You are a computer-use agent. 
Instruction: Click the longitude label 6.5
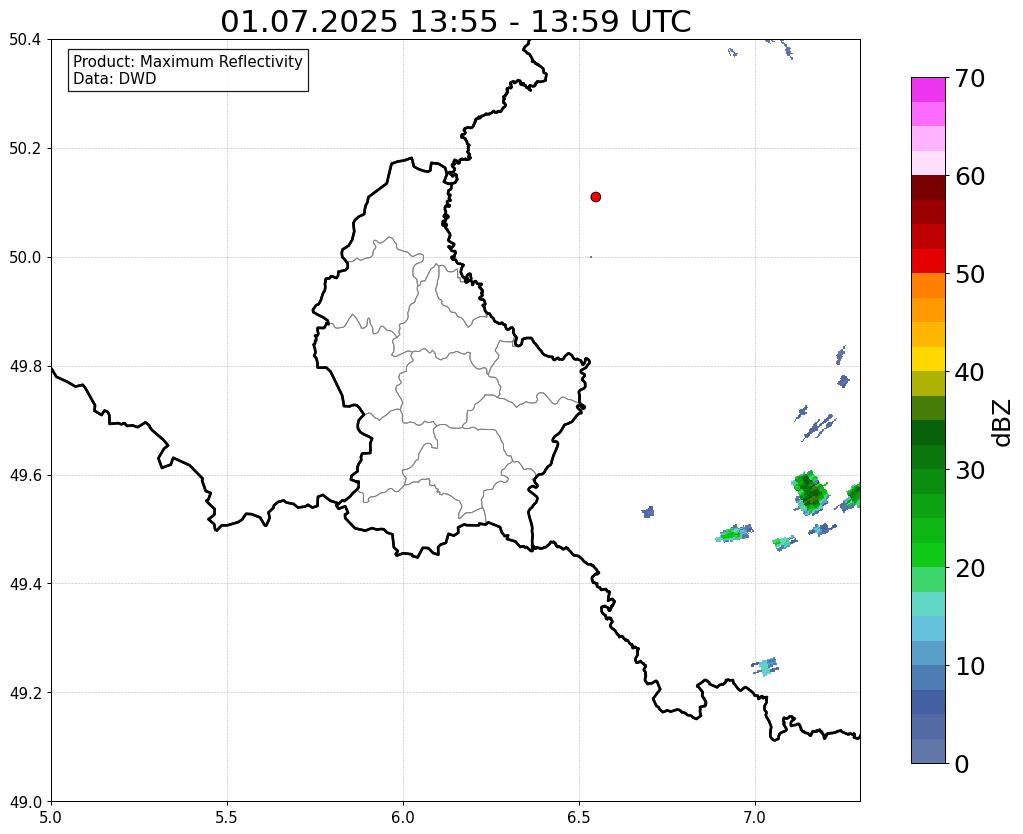(x=579, y=817)
